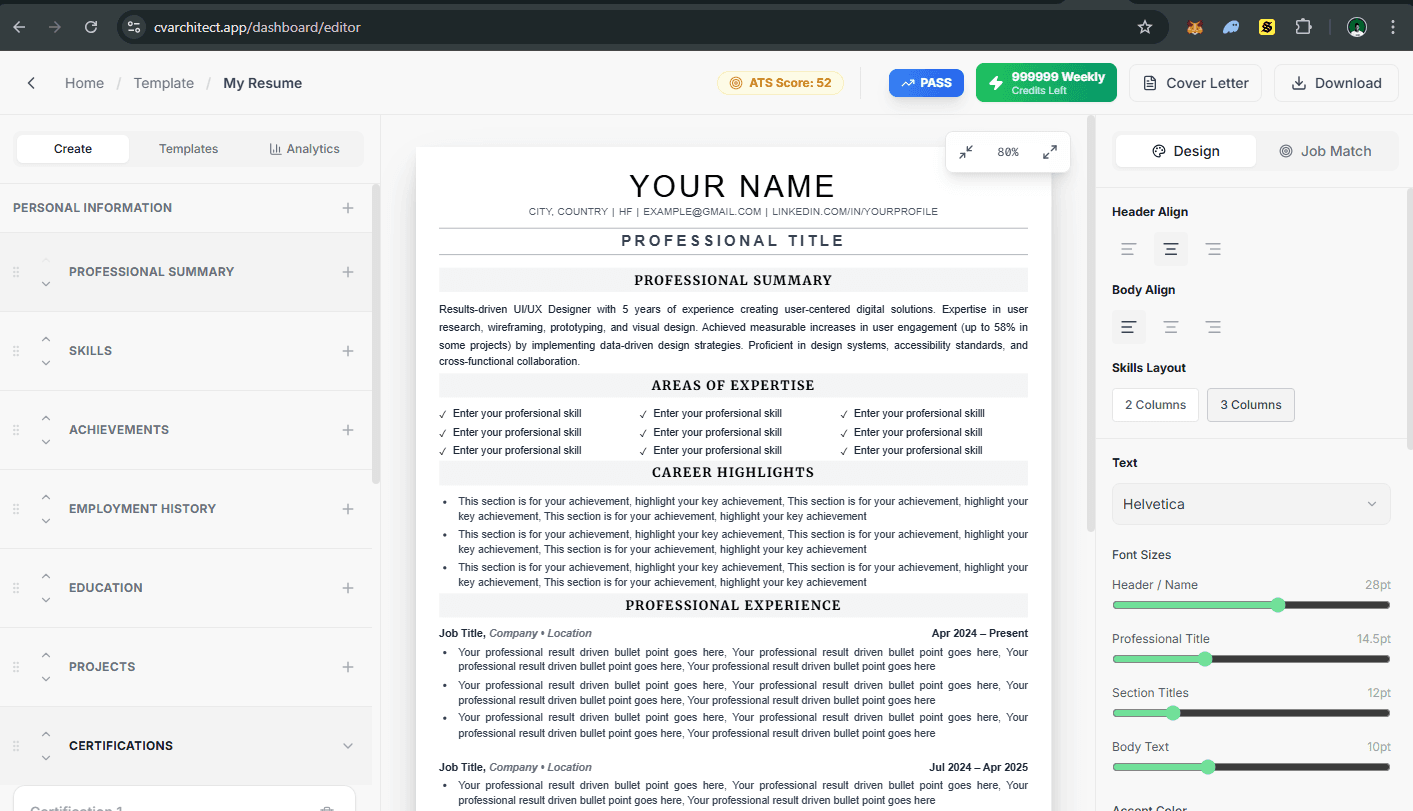Viewport: 1413px width, 811px height.
Task: Open the Analytics view in the left sidebar
Action: pyautogui.click(x=304, y=148)
